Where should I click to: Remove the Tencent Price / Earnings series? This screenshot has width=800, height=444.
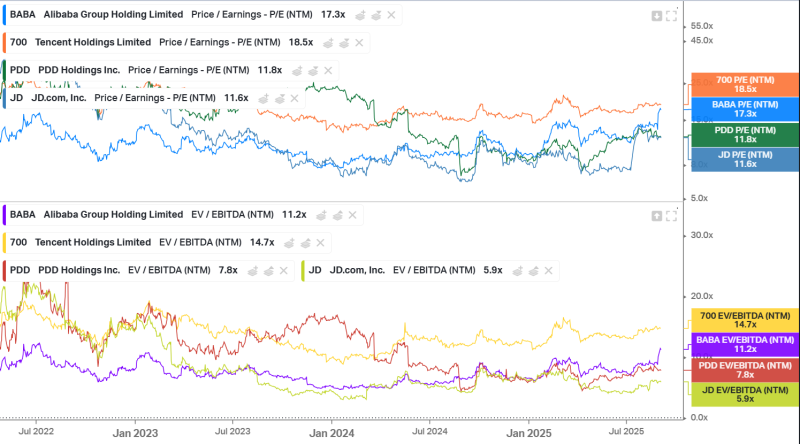pos(359,43)
